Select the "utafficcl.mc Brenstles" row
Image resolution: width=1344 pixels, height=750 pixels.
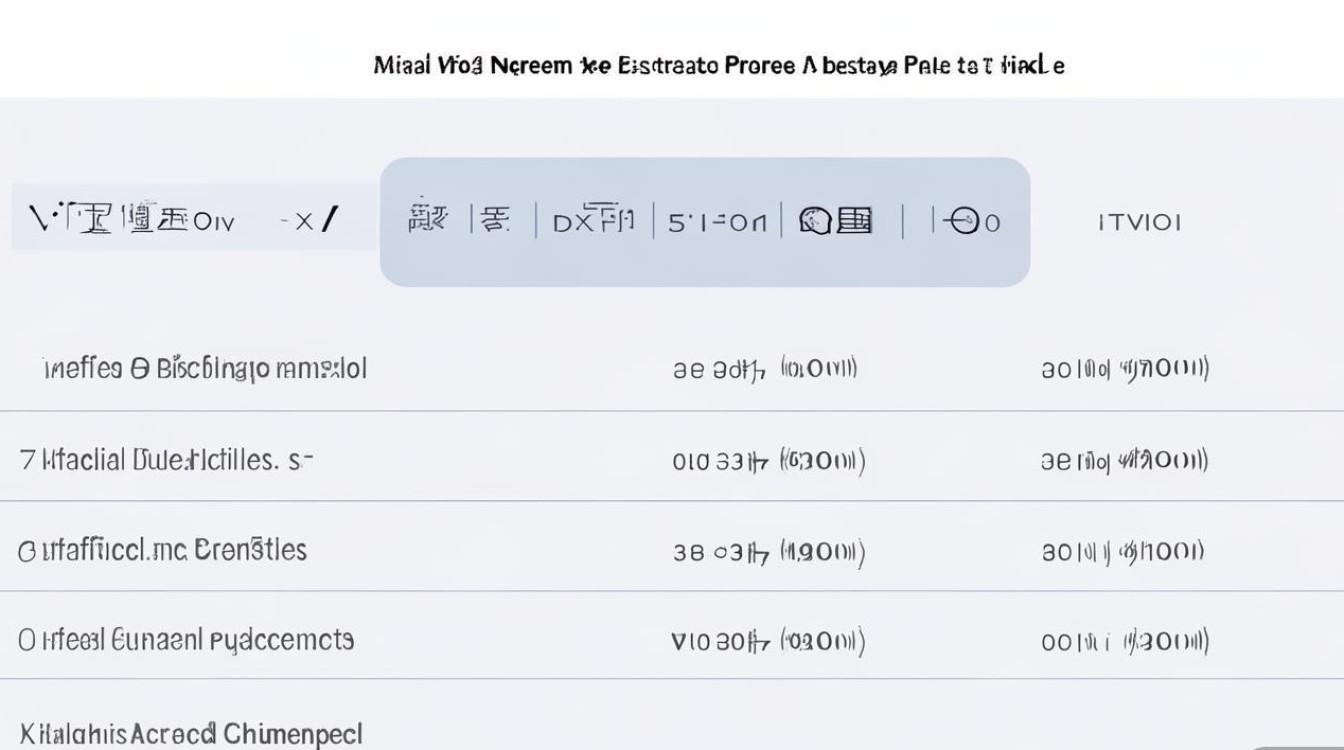coord(162,550)
